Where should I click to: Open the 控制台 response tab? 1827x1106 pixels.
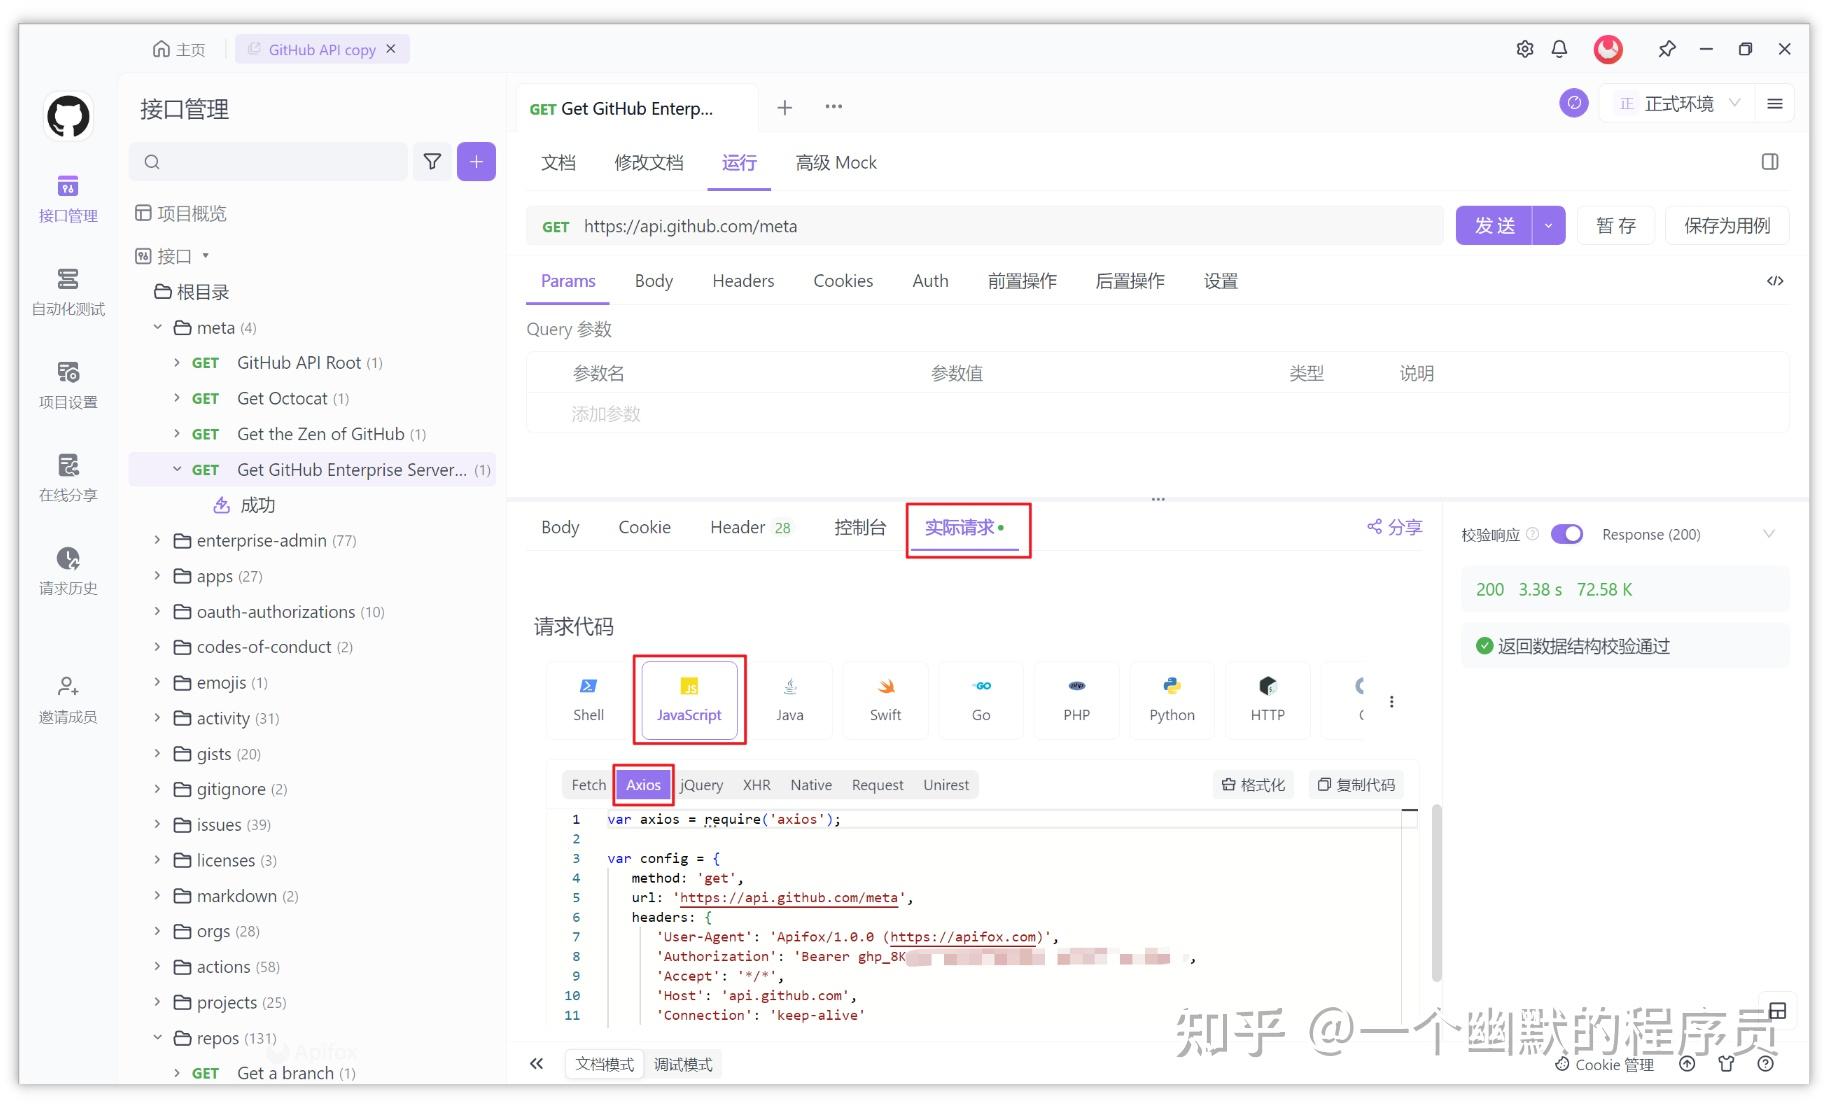click(x=859, y=527)
